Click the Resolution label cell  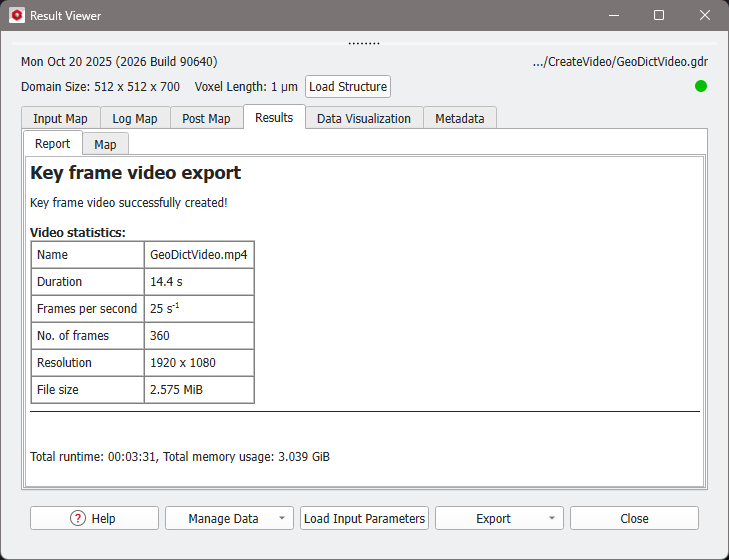[x=87, y=363]
